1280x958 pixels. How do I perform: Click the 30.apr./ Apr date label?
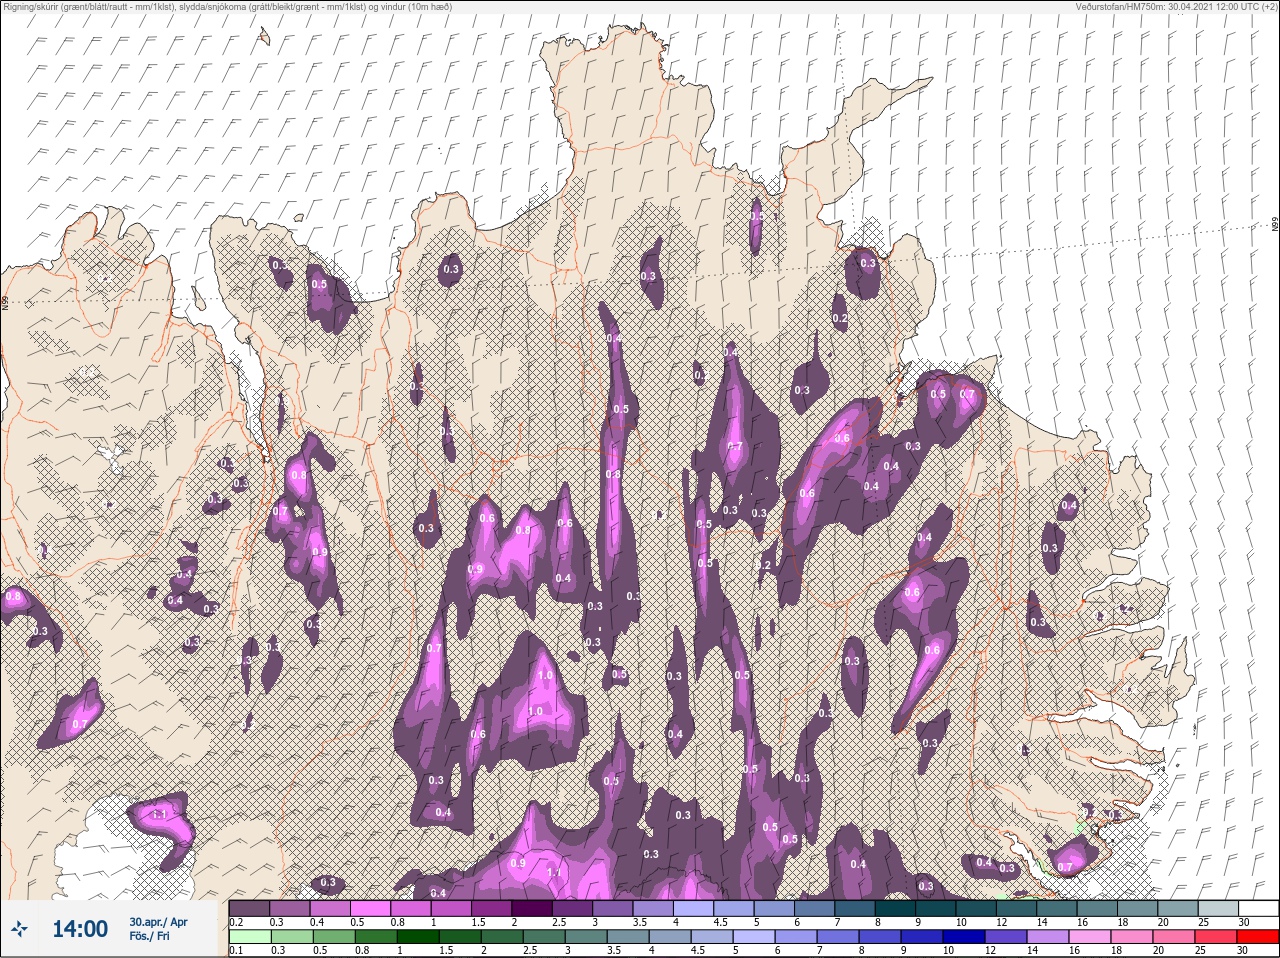pos(158,922)
